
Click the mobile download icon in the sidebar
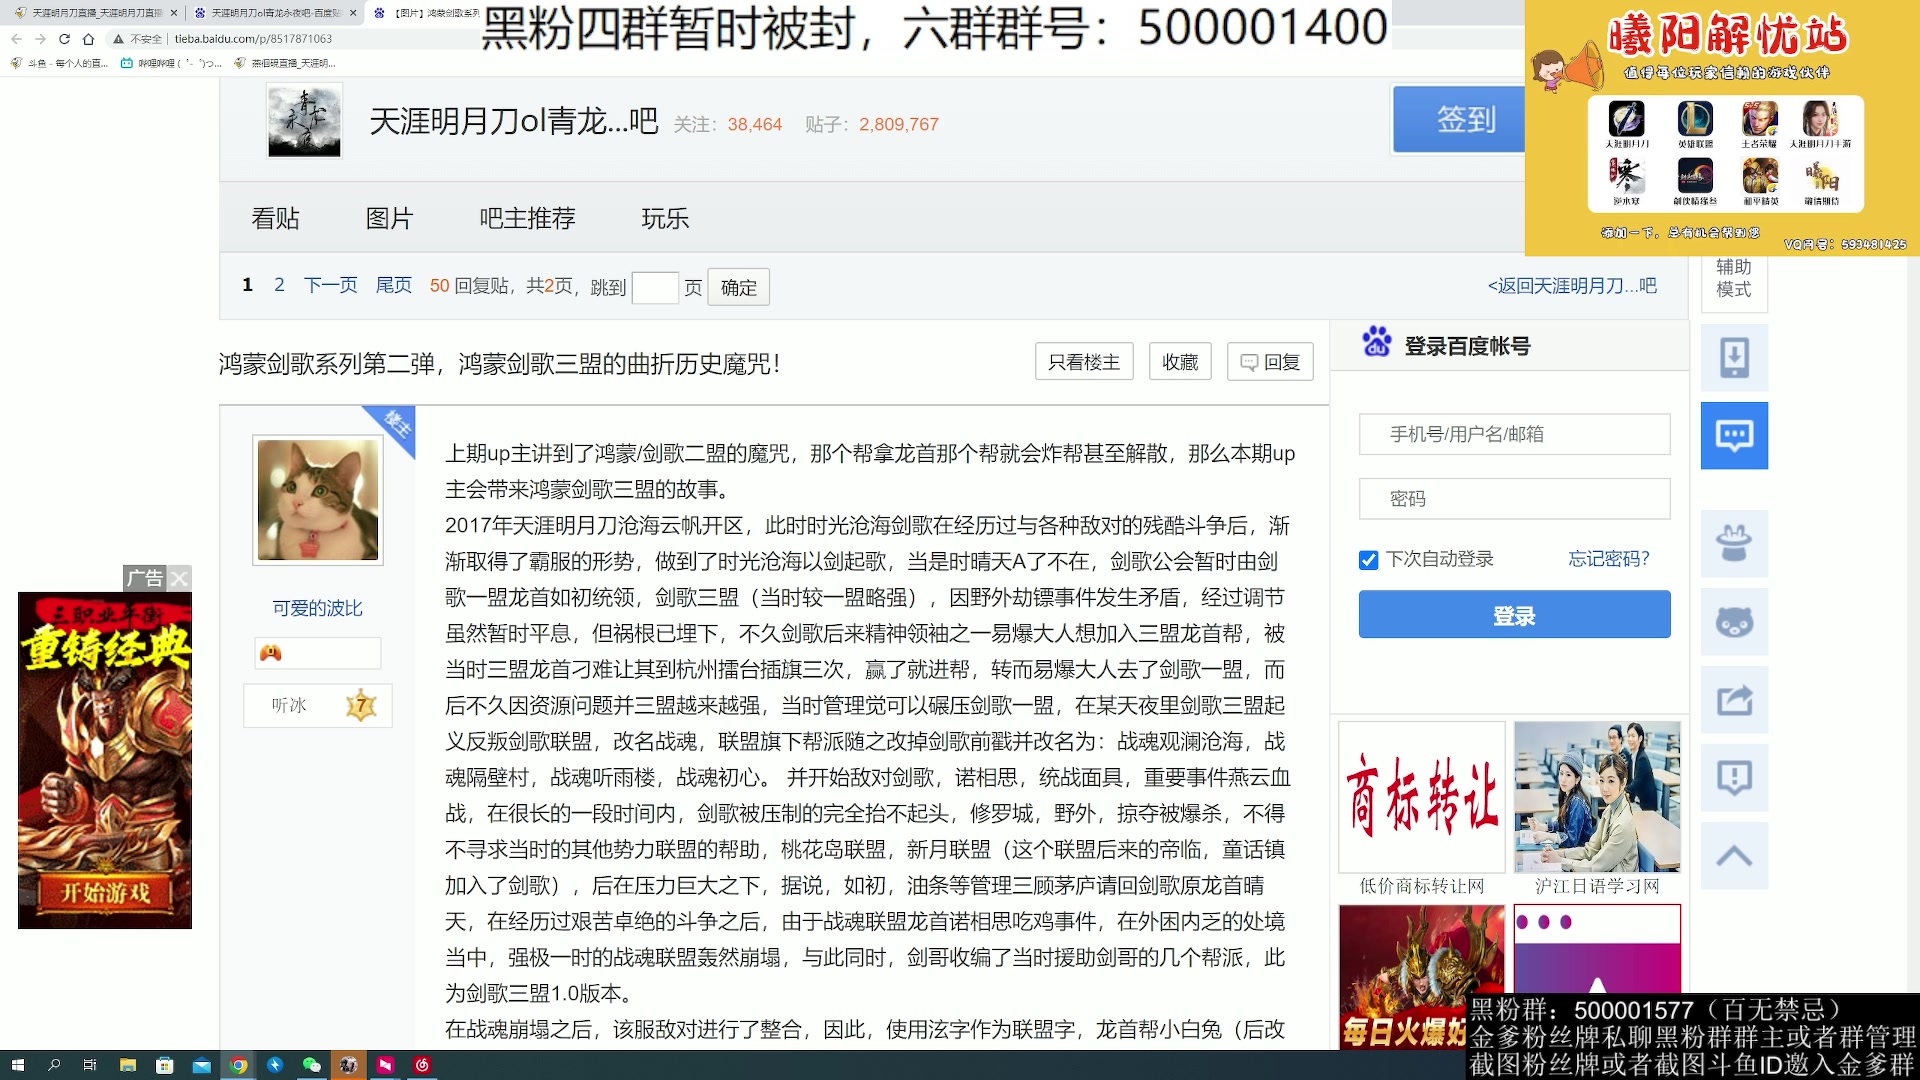pos(1733,357)
